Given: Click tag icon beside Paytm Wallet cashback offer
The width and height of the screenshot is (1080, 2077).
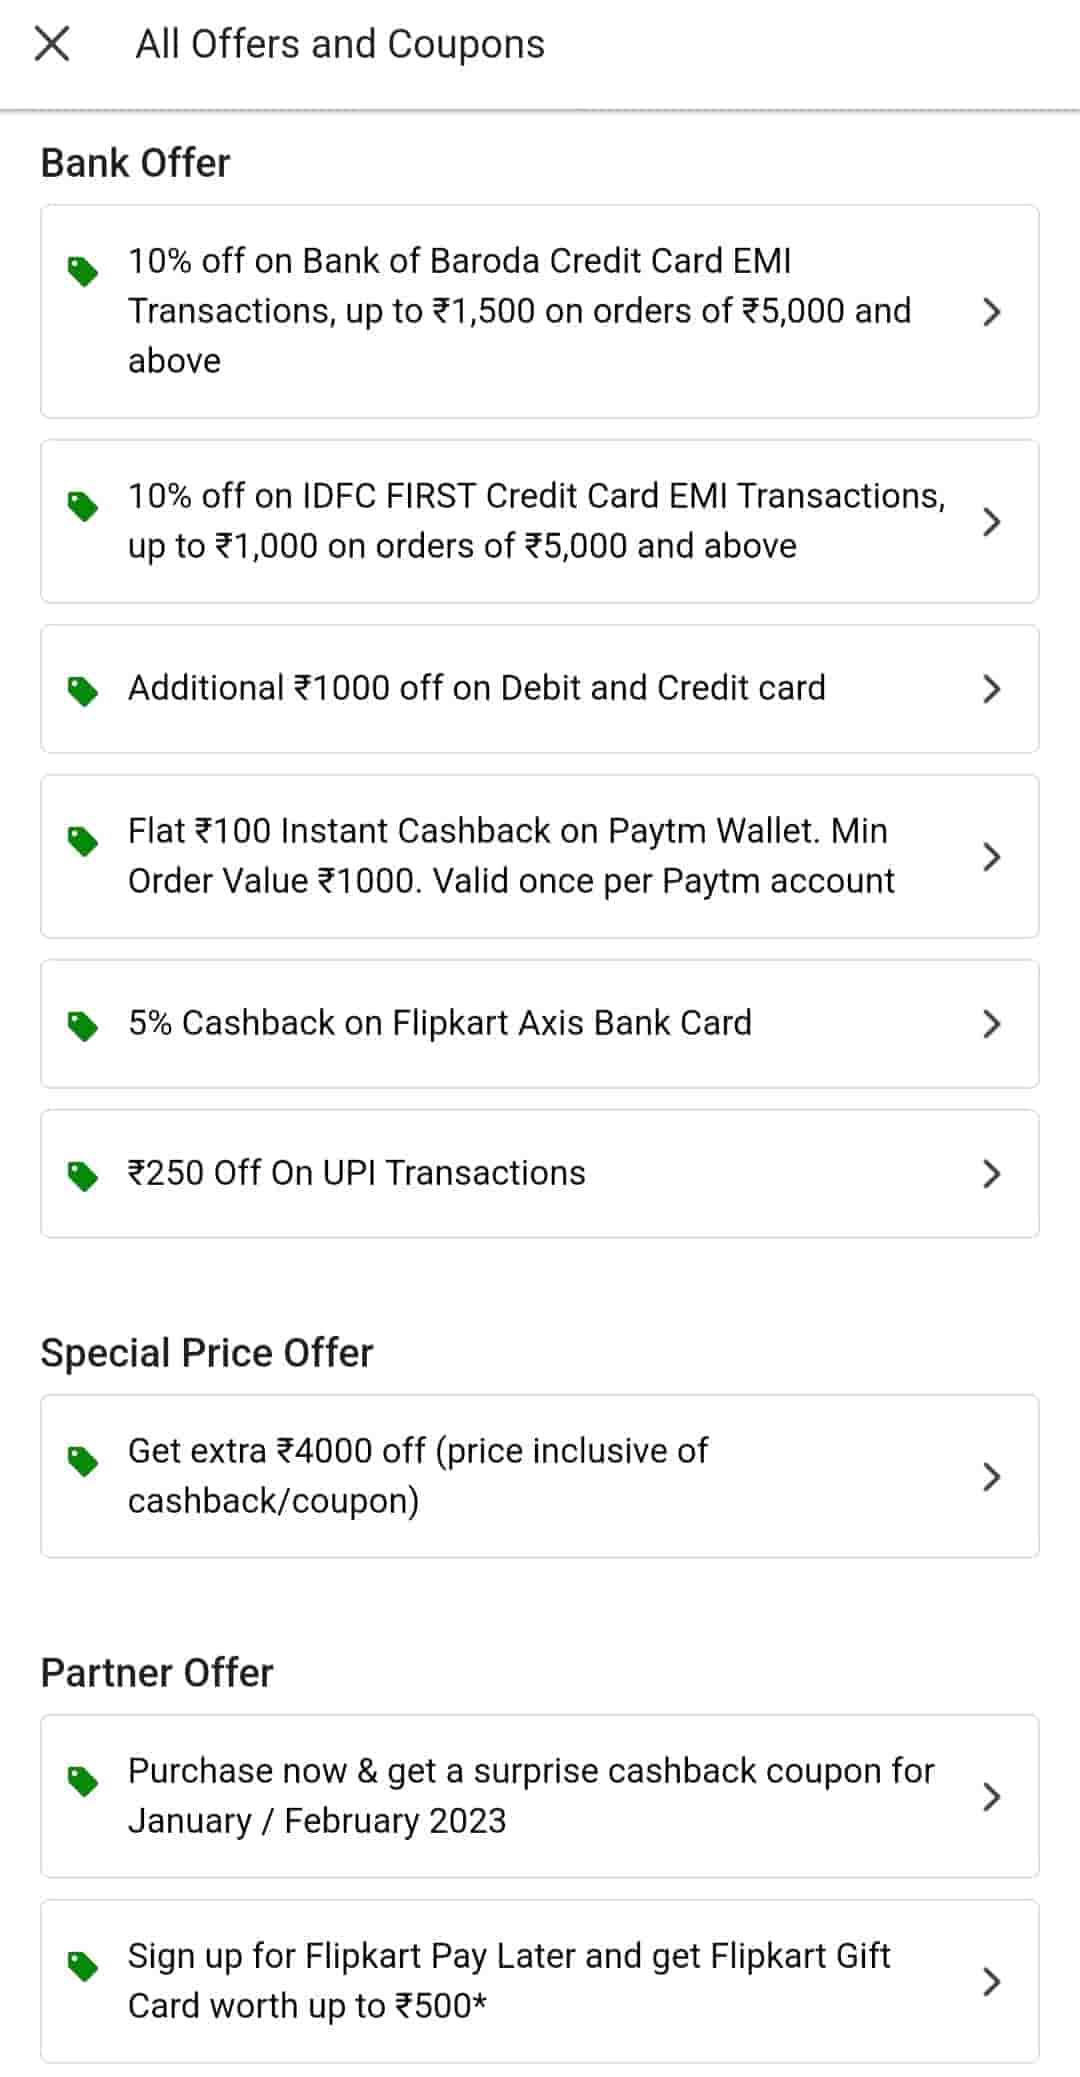Looking at the screenshot, I should coord(83,841).
